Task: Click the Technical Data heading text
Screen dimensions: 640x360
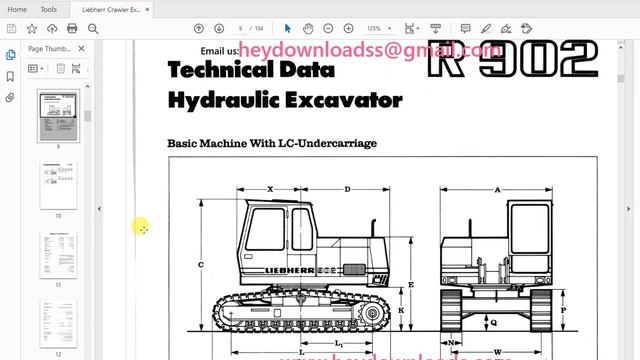Action: click(x=251, y=69)
